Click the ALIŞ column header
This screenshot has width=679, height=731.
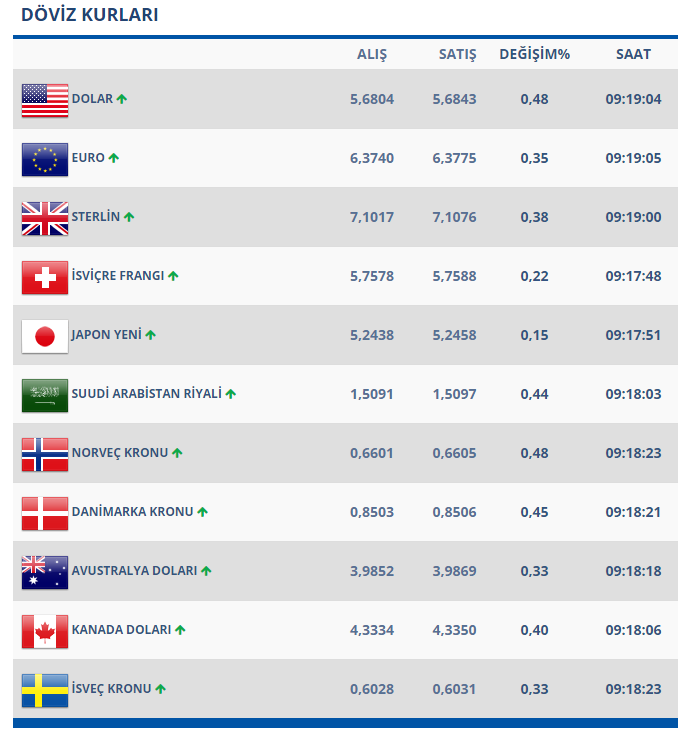pyautogui.click(x=372, y=54)
